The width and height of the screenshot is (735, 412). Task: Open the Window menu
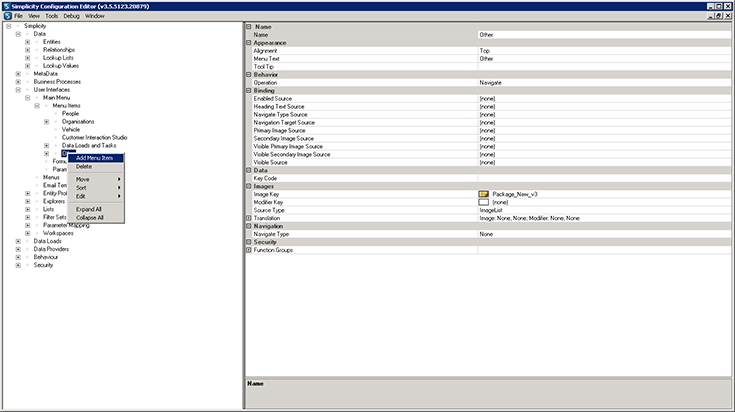[95, 16]
